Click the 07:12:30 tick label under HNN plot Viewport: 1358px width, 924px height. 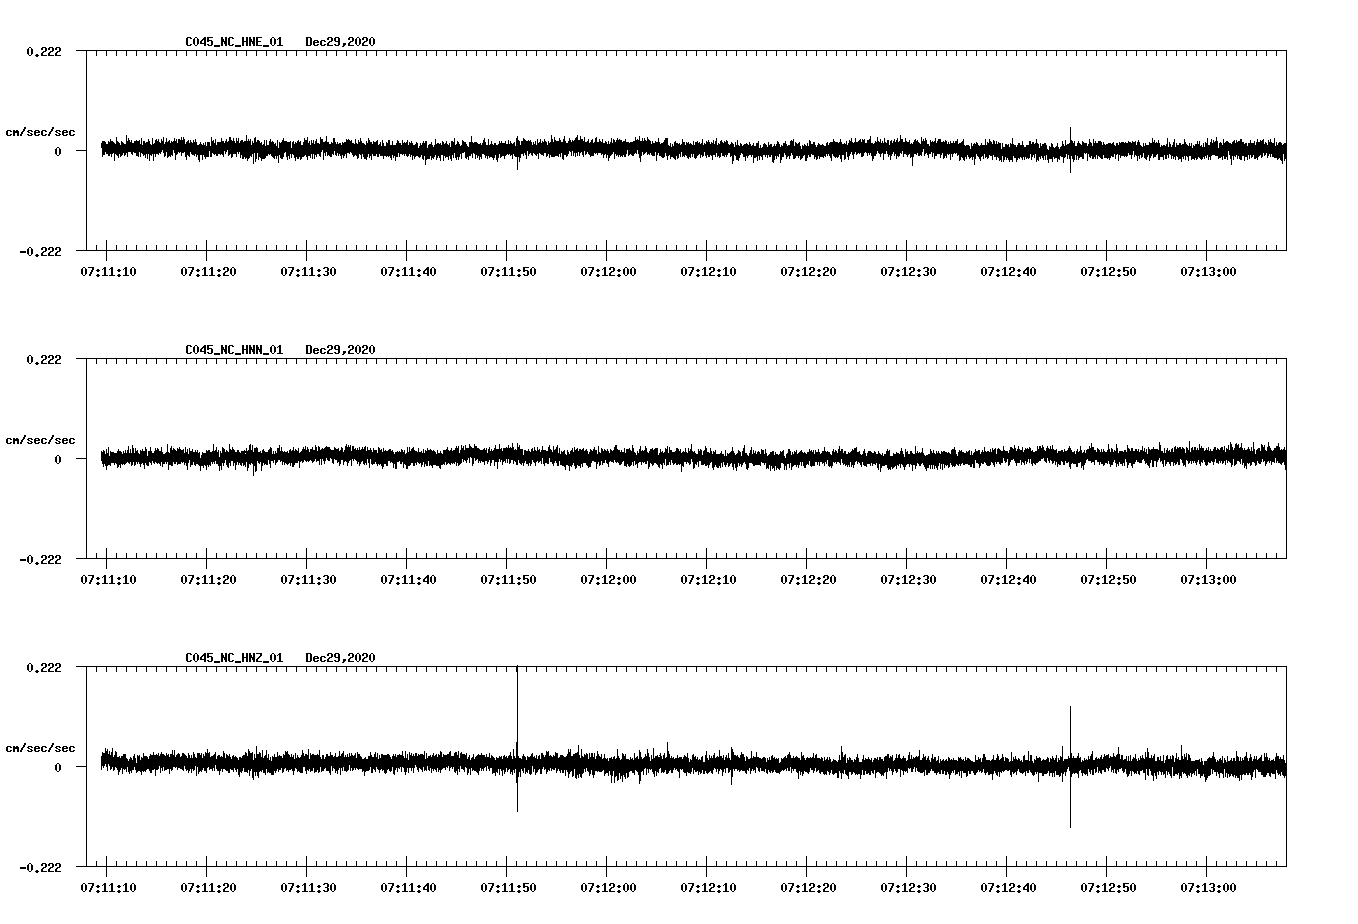908,579
